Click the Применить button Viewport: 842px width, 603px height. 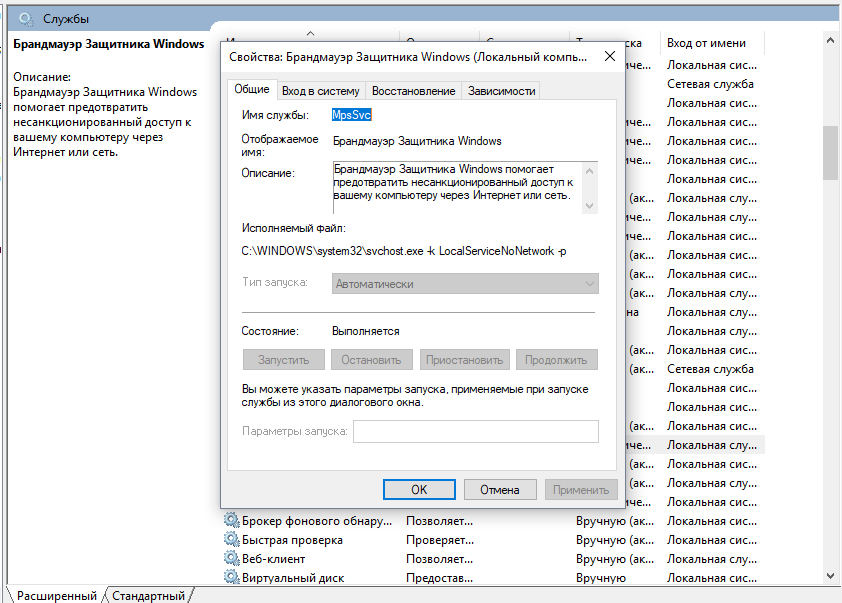pos(581,490)
